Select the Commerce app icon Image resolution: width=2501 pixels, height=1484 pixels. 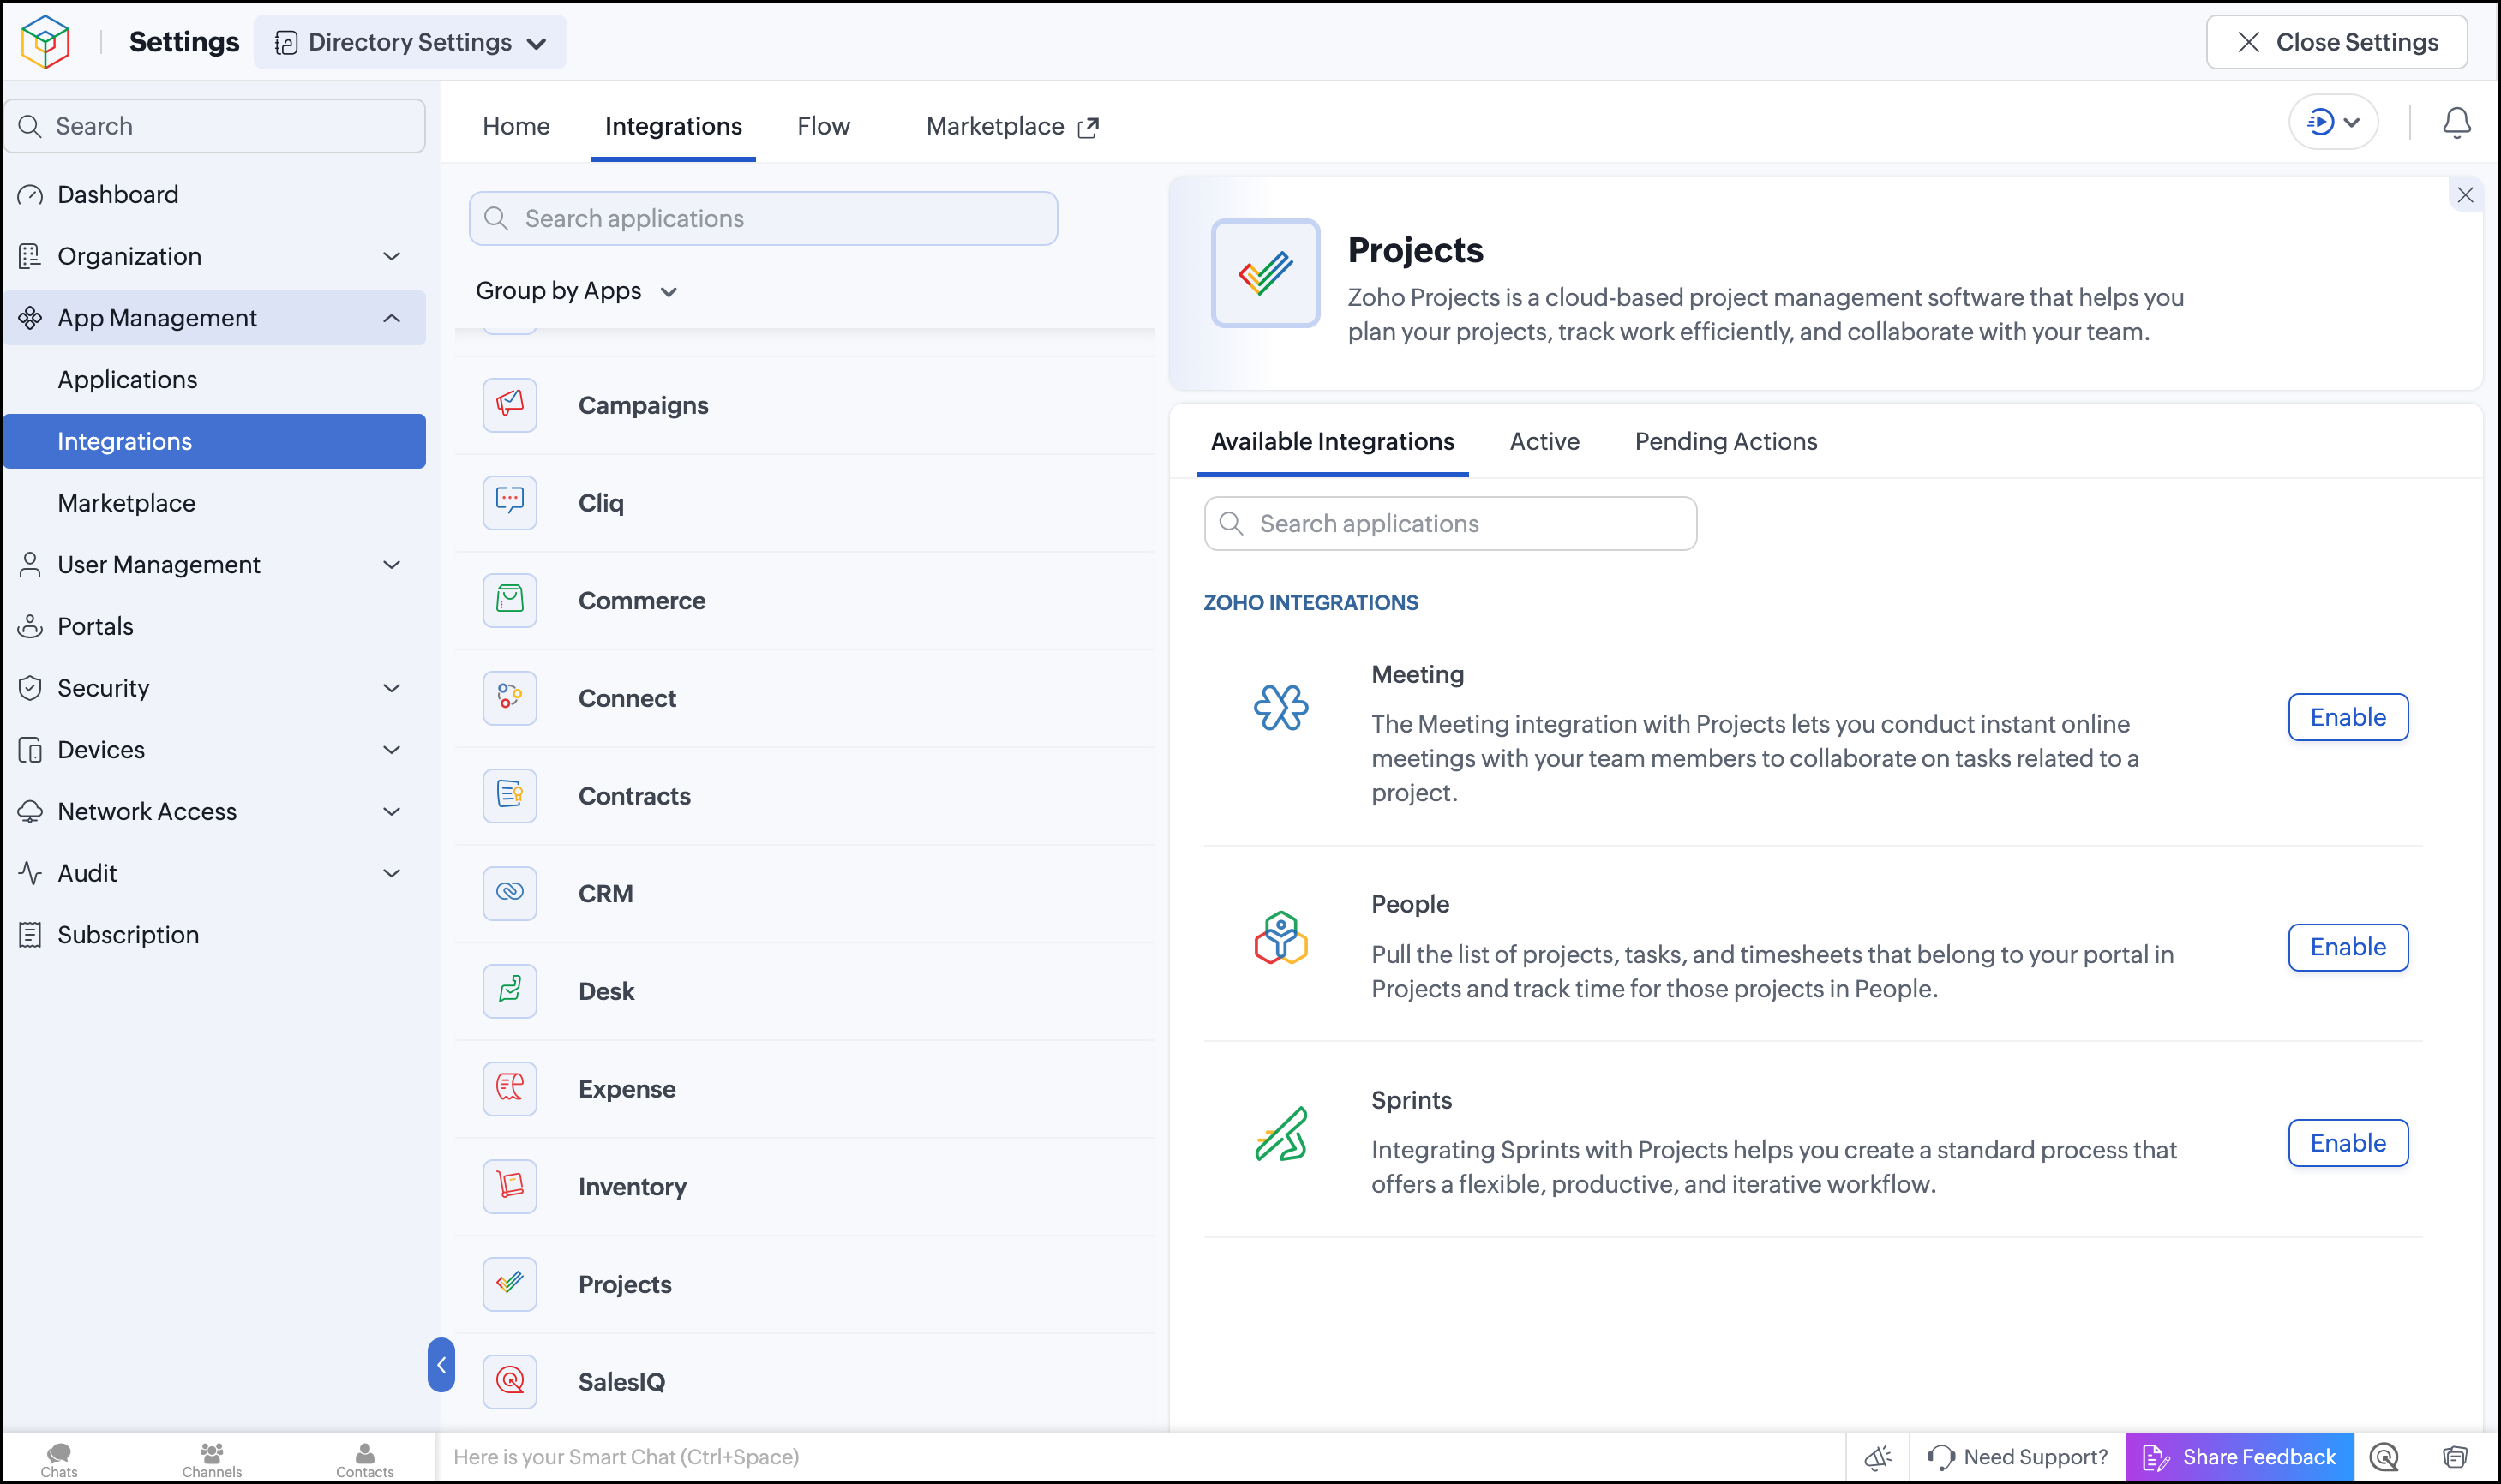[509, 600]
